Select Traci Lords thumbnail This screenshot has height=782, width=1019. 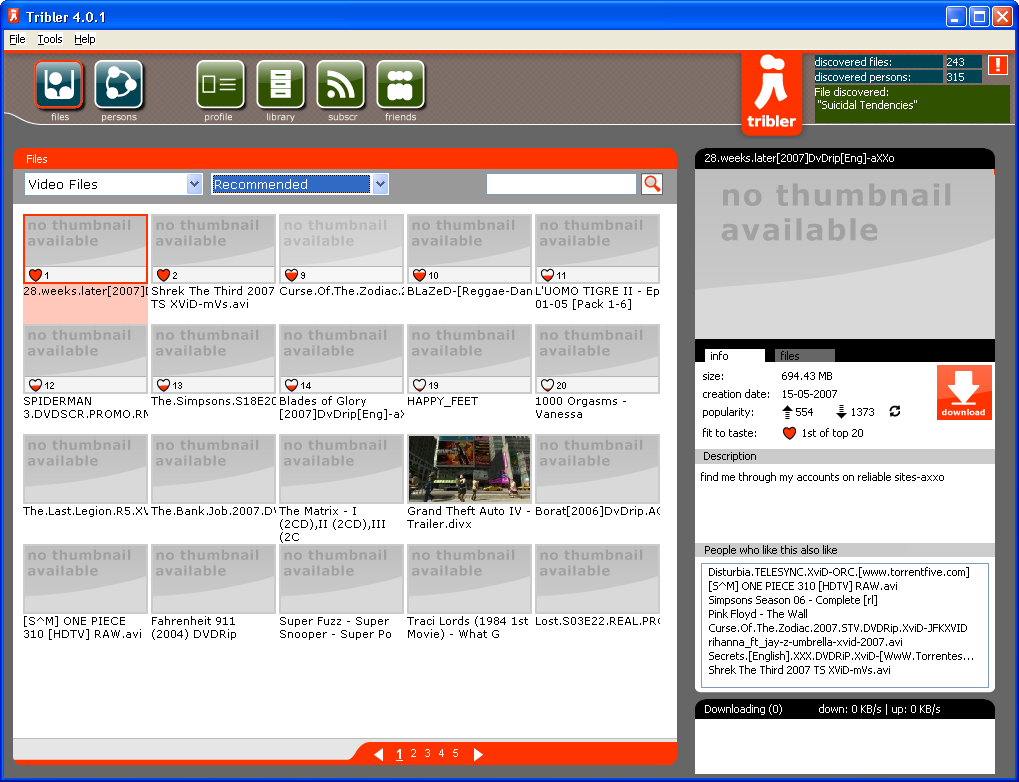coord(469,579)
